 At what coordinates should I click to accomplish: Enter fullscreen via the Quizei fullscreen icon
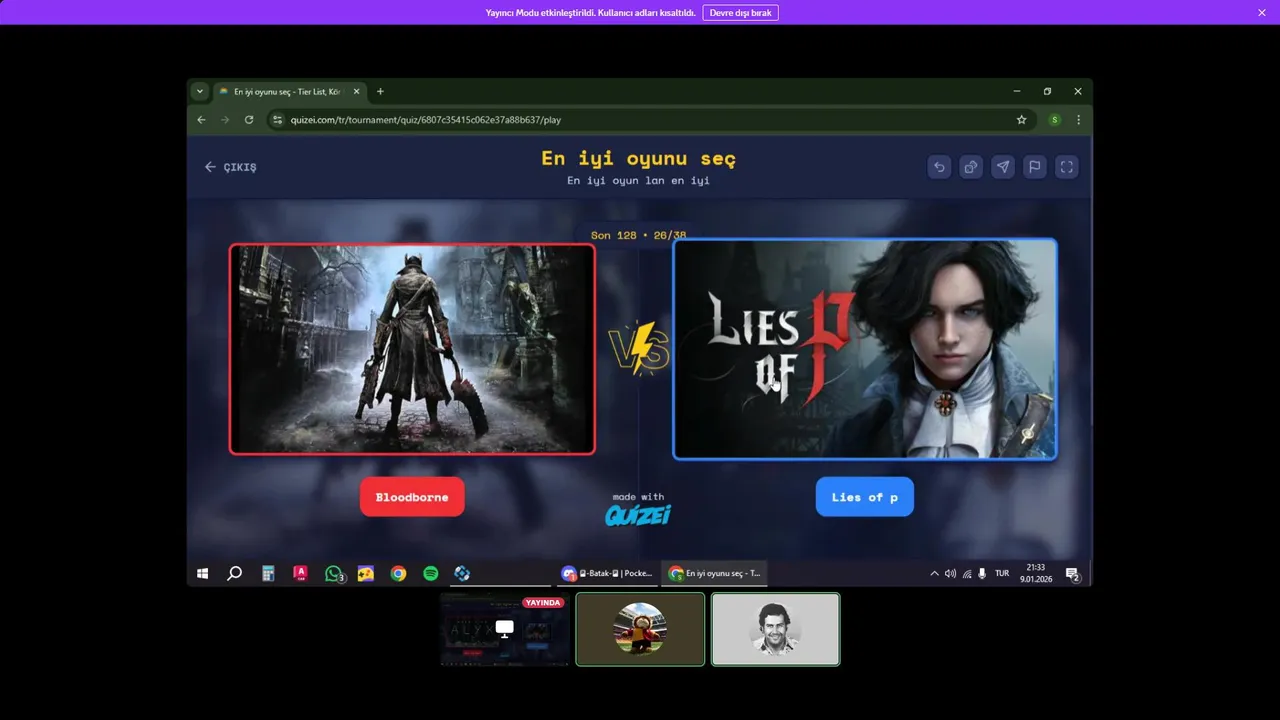pyautogui.click(x=1067, y=167)
